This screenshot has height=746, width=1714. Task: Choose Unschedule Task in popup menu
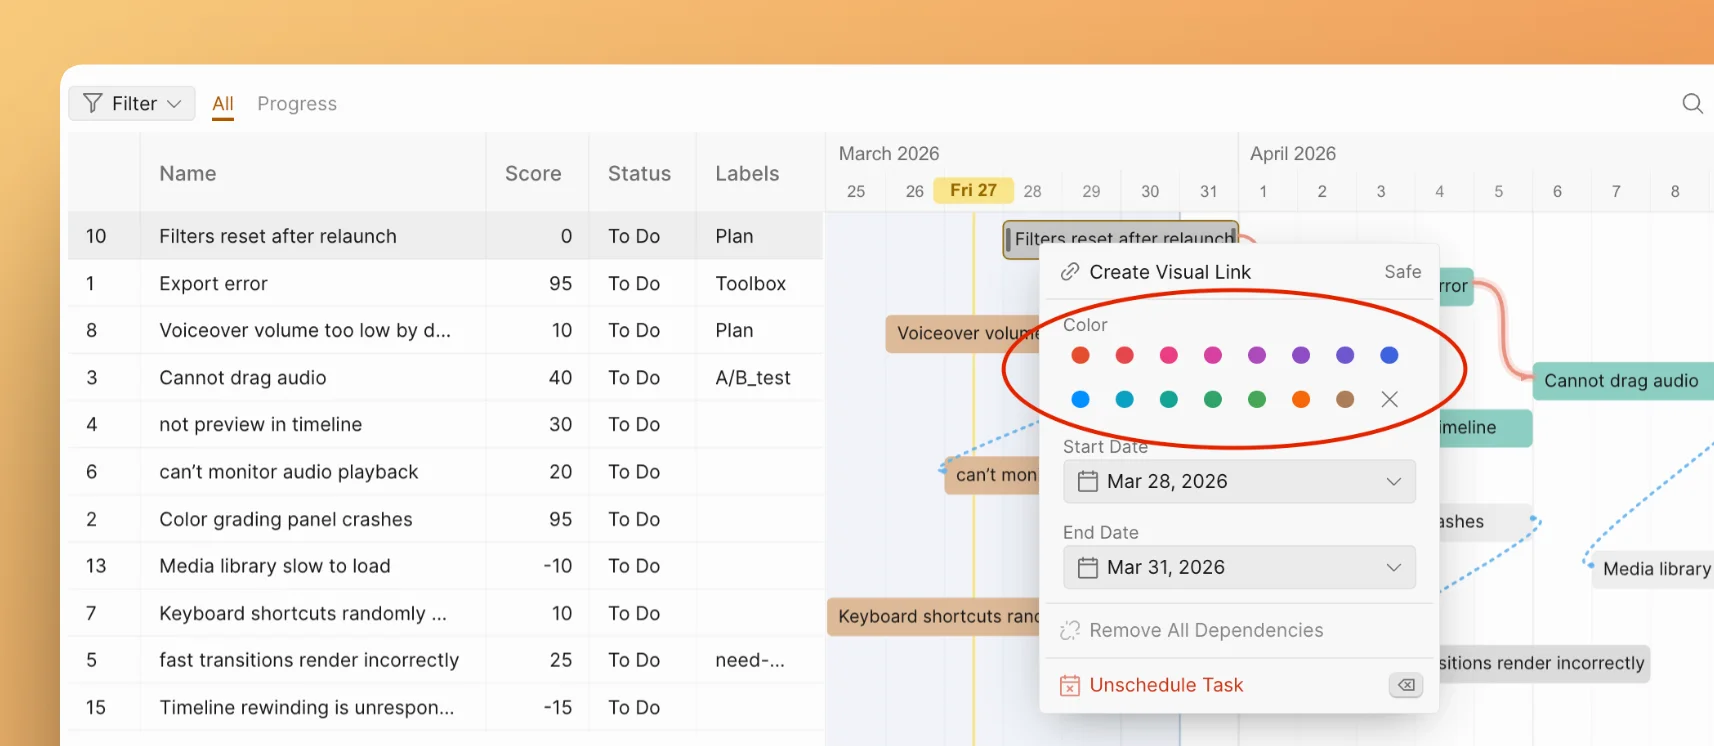1166,685
